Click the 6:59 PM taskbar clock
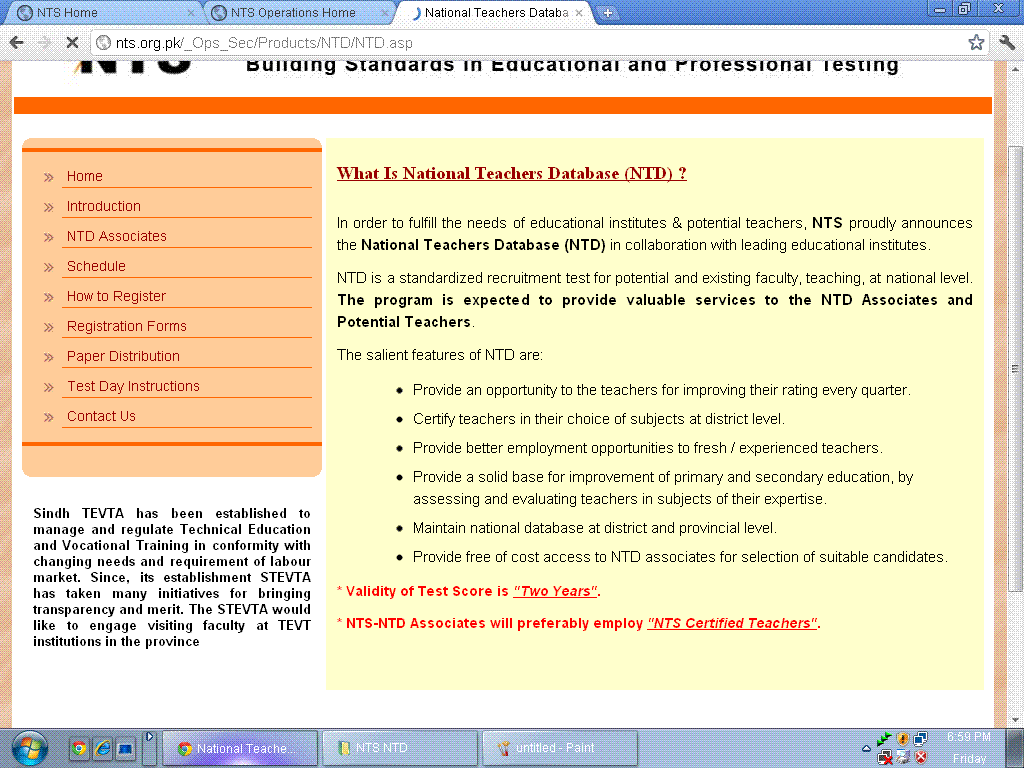 tap(968, 737)
